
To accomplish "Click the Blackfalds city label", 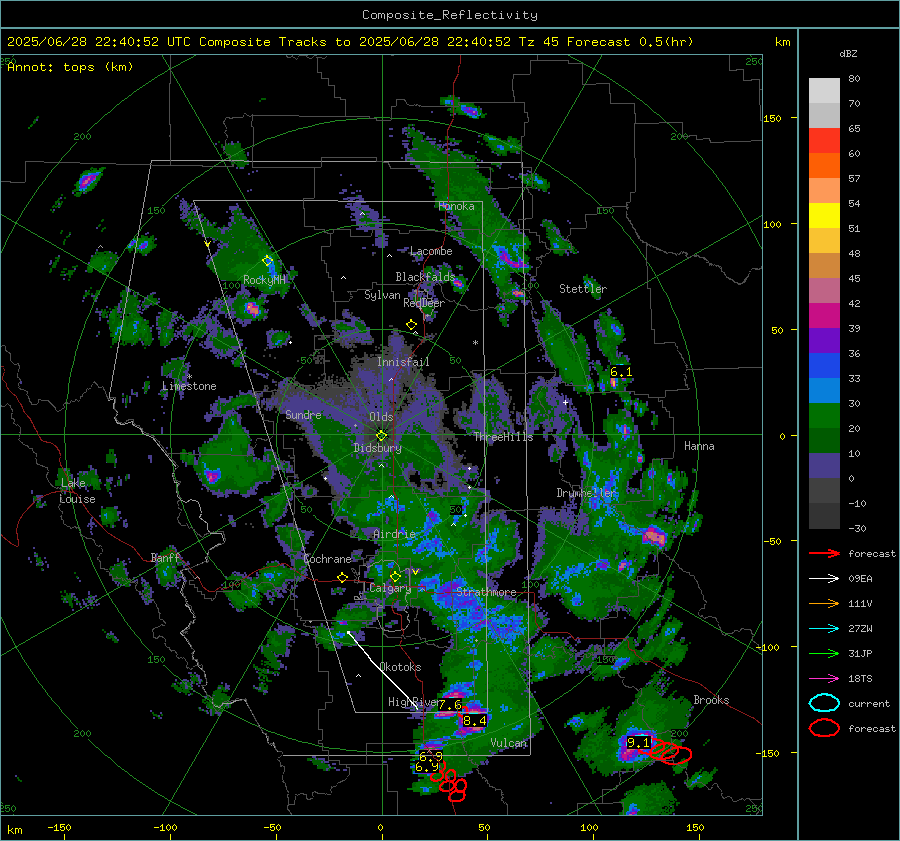I will pyautogui.click(x=425, y=277).
